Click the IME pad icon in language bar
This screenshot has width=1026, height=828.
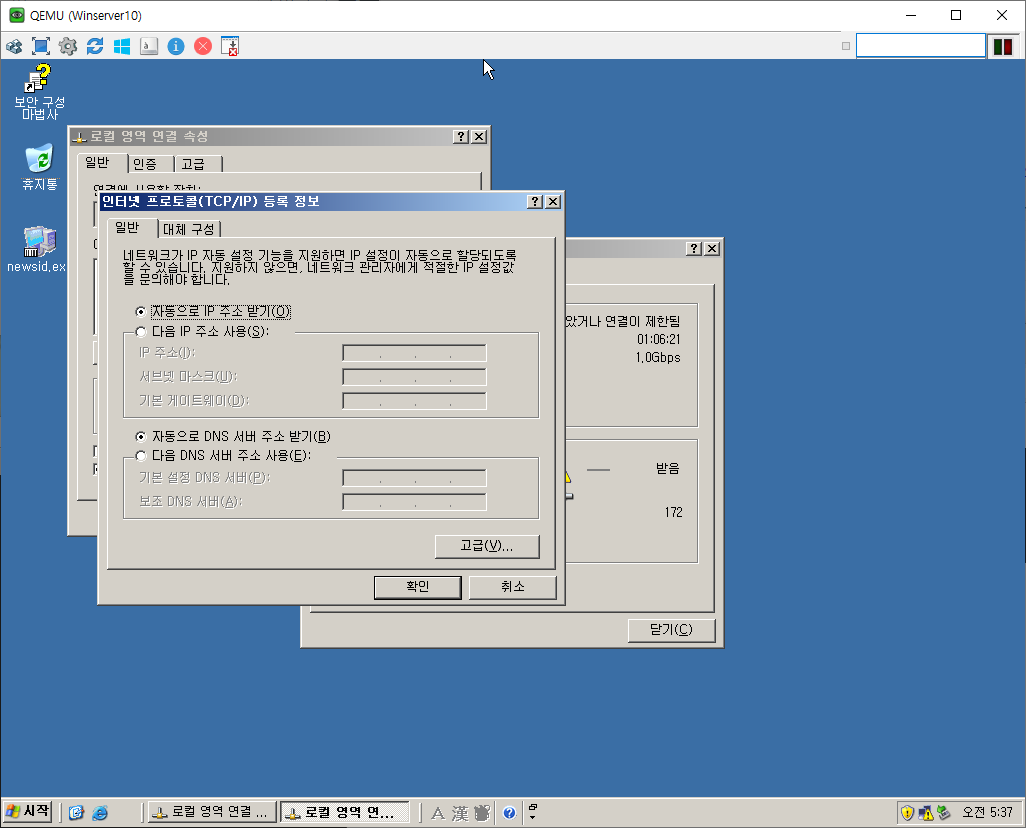tap(482, 814)
